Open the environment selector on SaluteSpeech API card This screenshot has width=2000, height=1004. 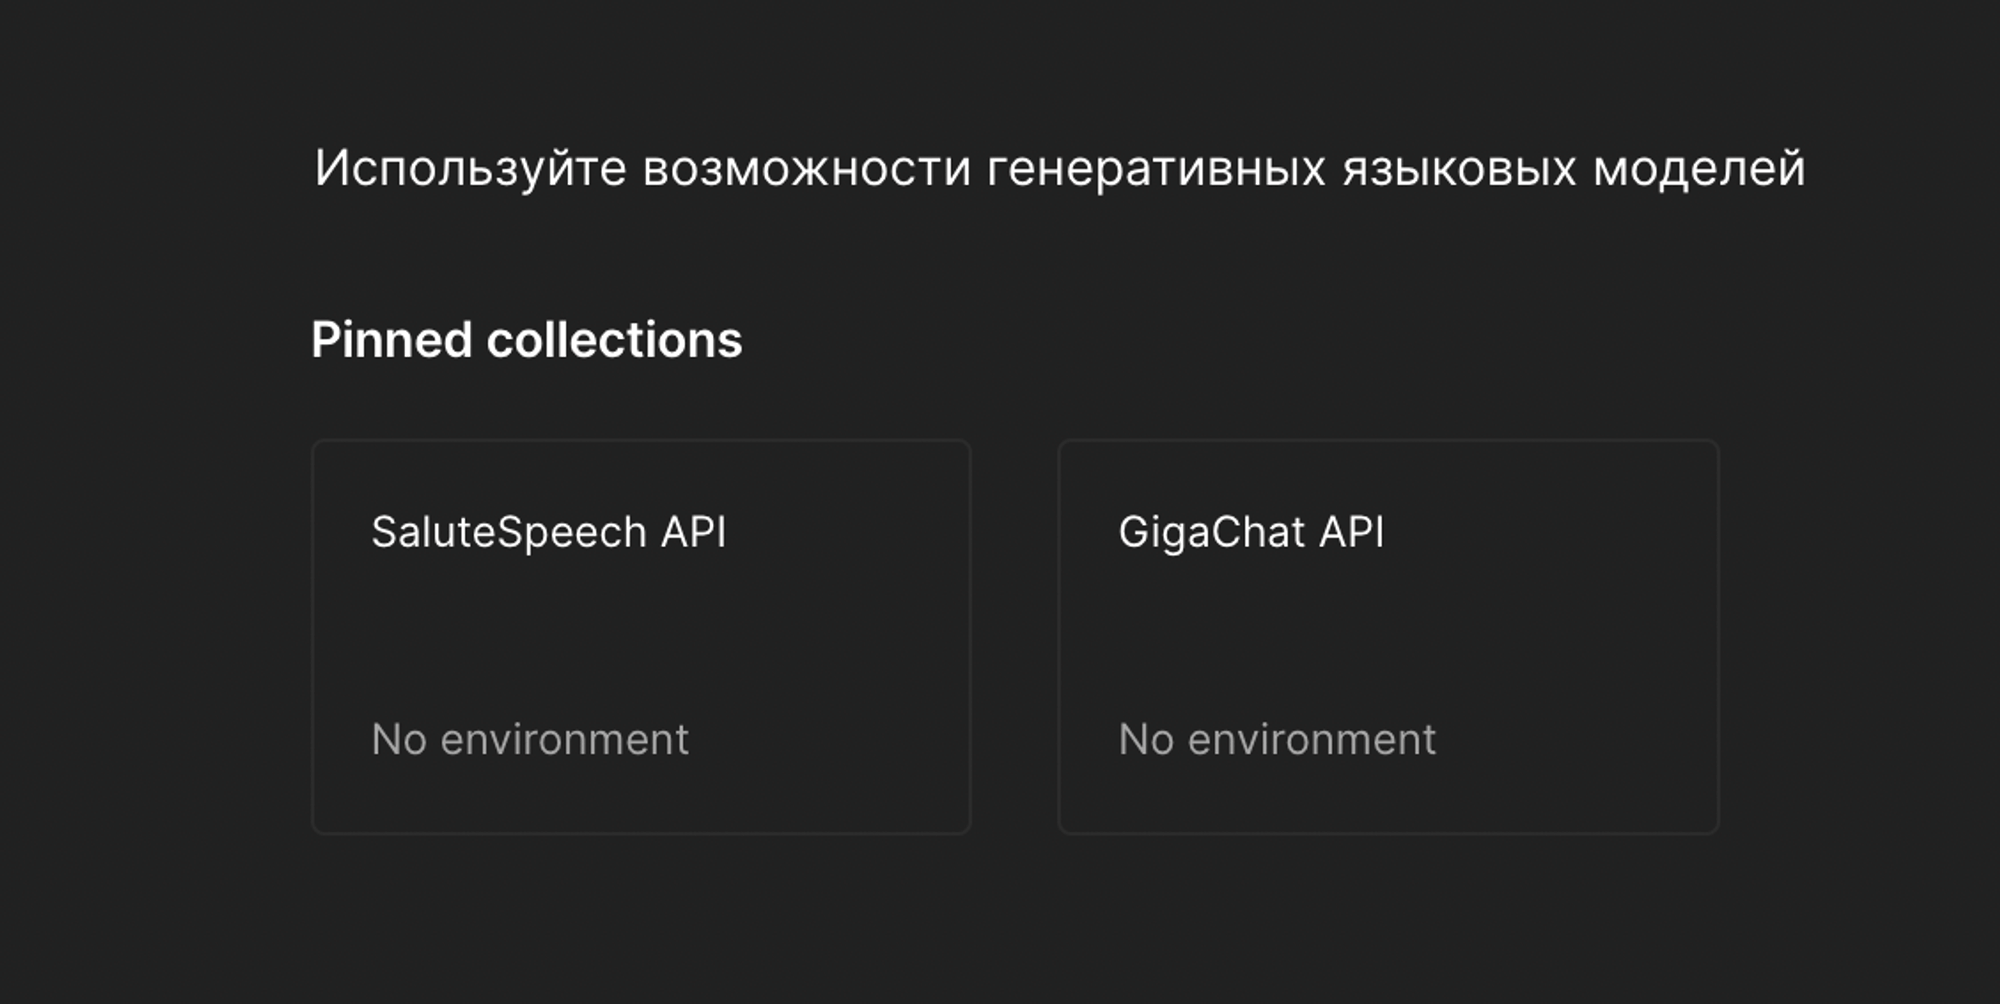(x=529, y=740)
